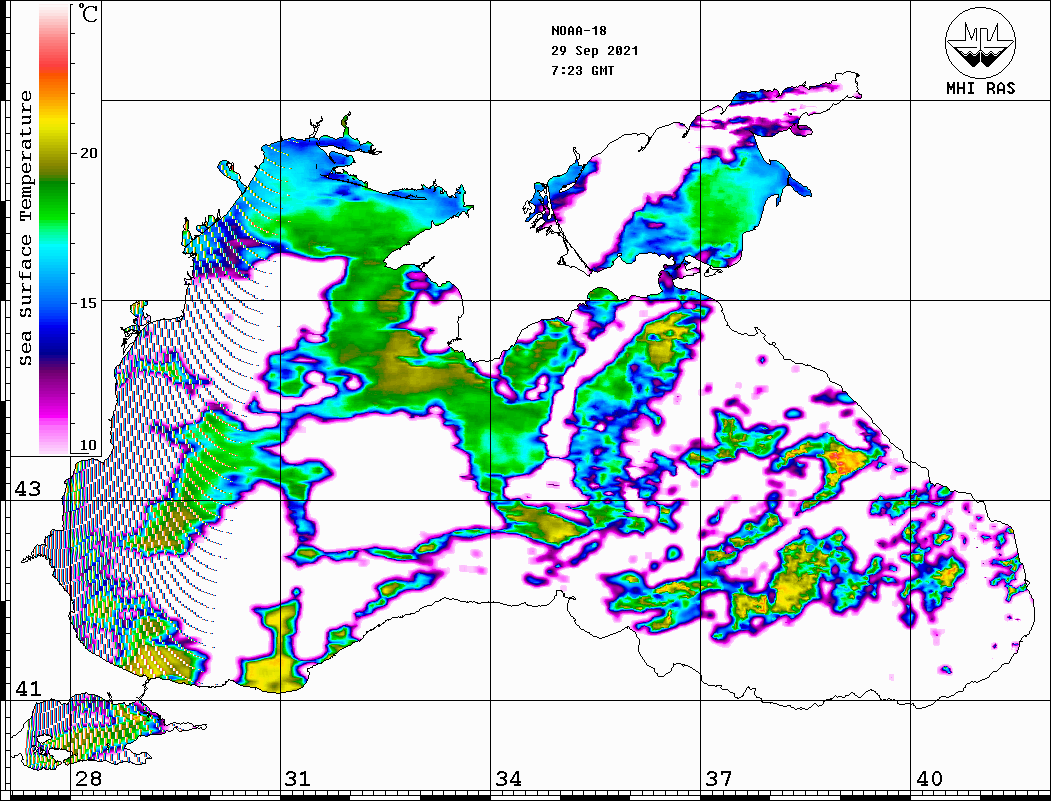Click longitude label '28'
The width and height of the screenshot is (1051, 801).
[88, 779]
